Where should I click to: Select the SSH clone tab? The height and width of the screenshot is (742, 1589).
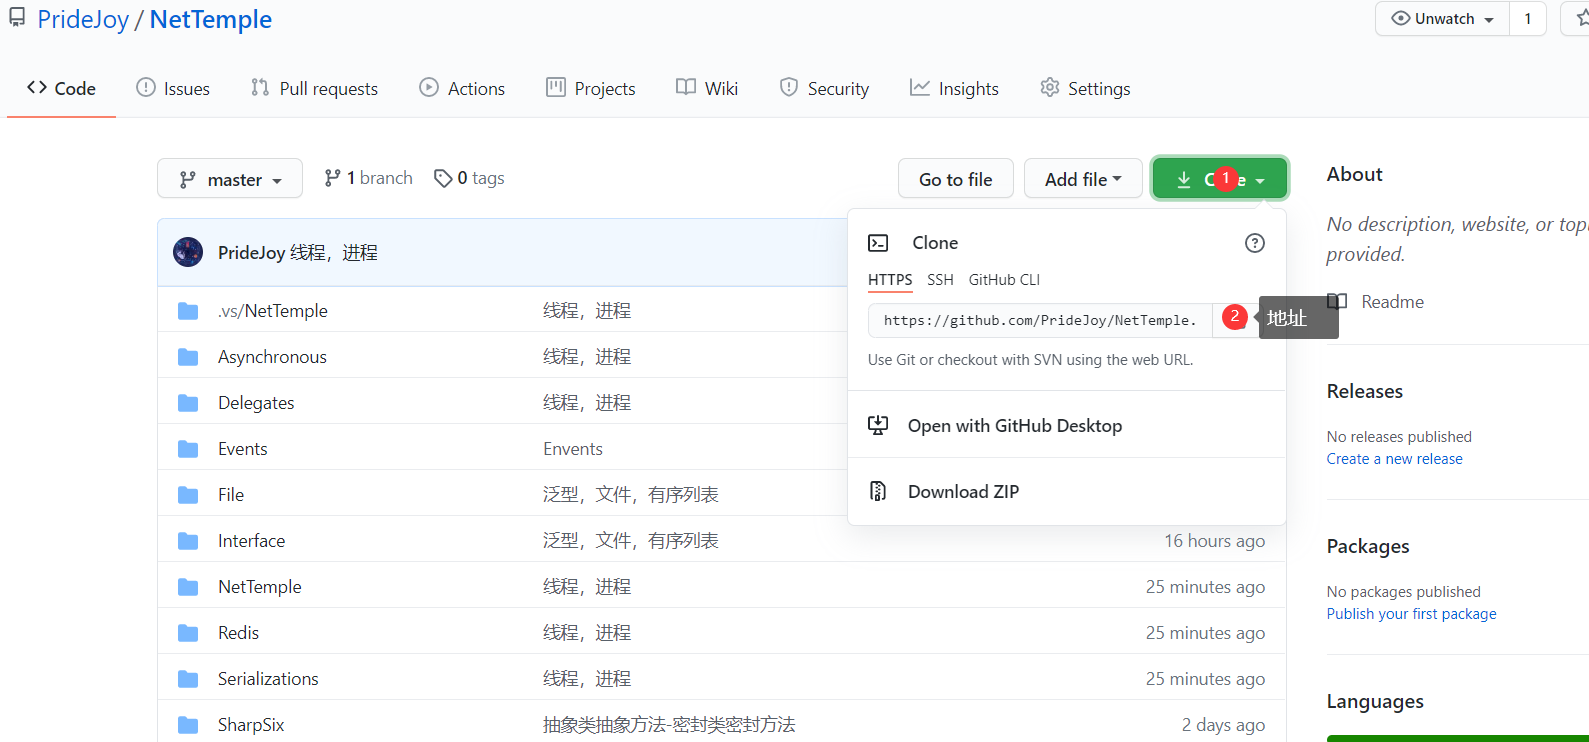[x=940, y=280]
